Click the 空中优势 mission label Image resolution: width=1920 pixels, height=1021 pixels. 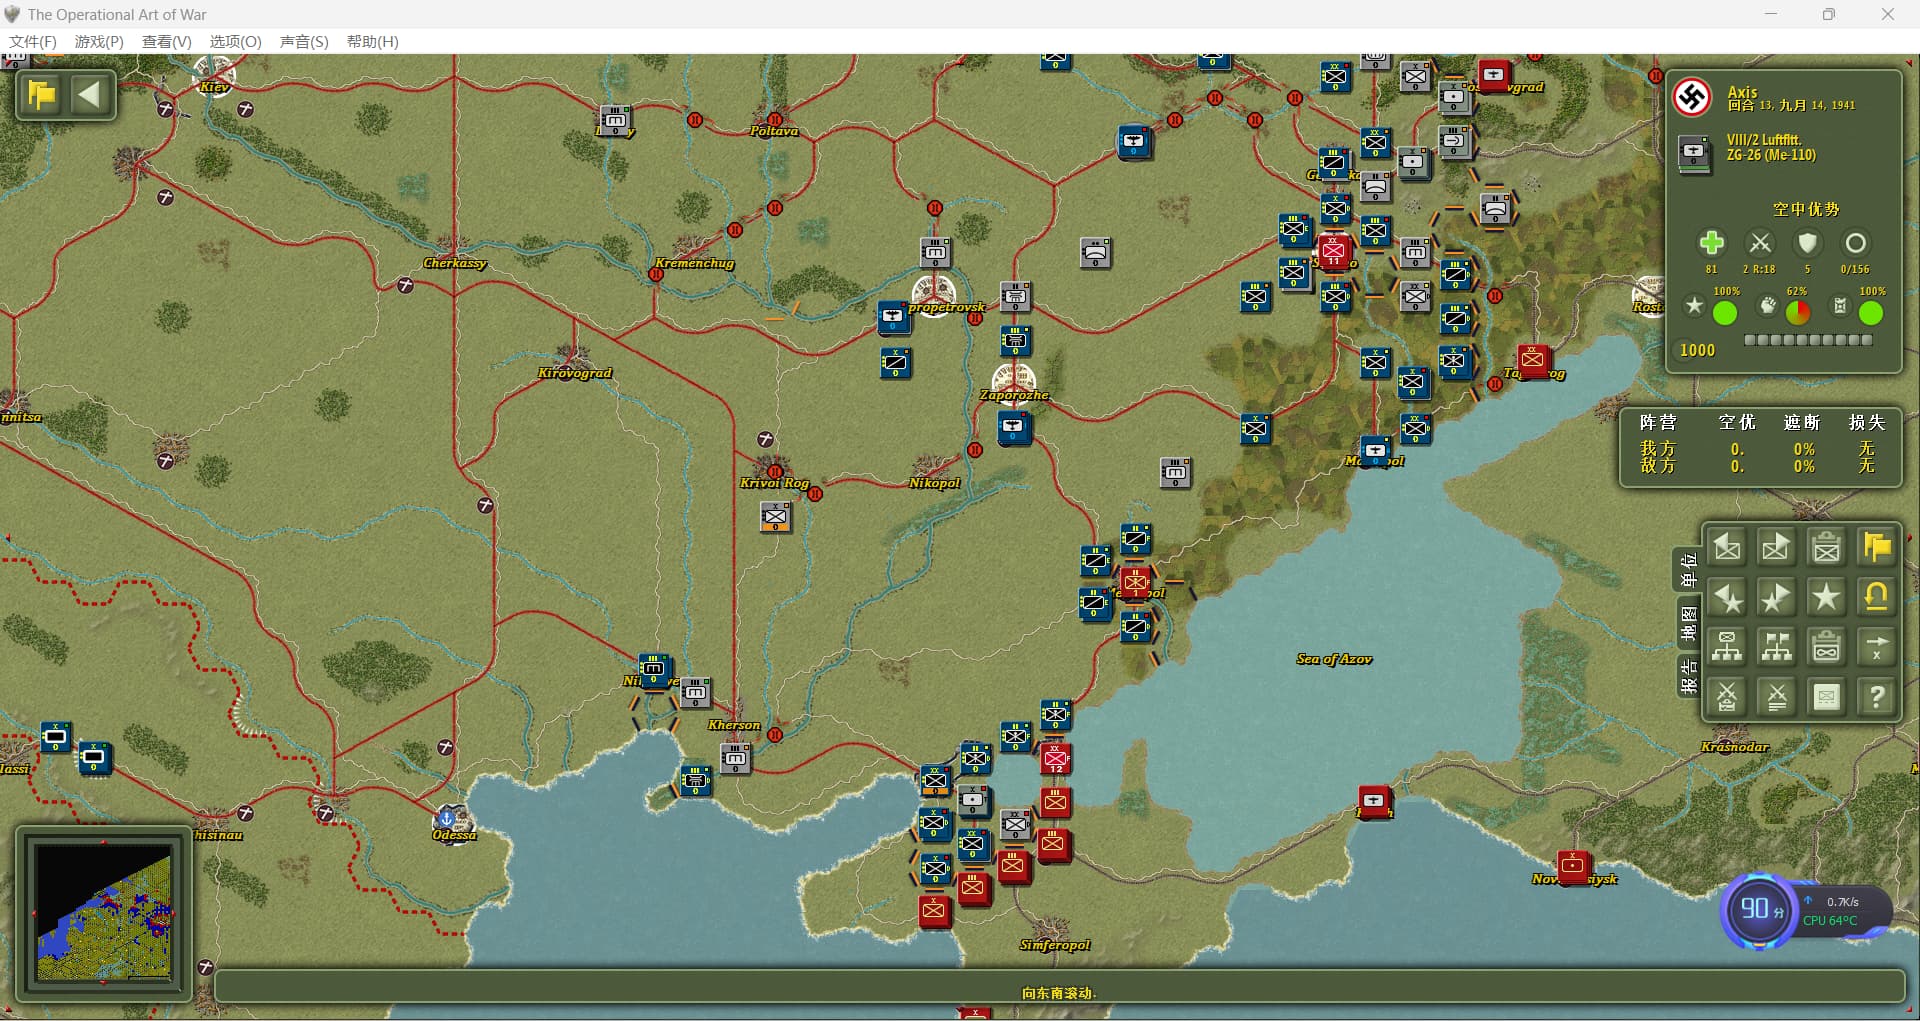[1806, 209]
